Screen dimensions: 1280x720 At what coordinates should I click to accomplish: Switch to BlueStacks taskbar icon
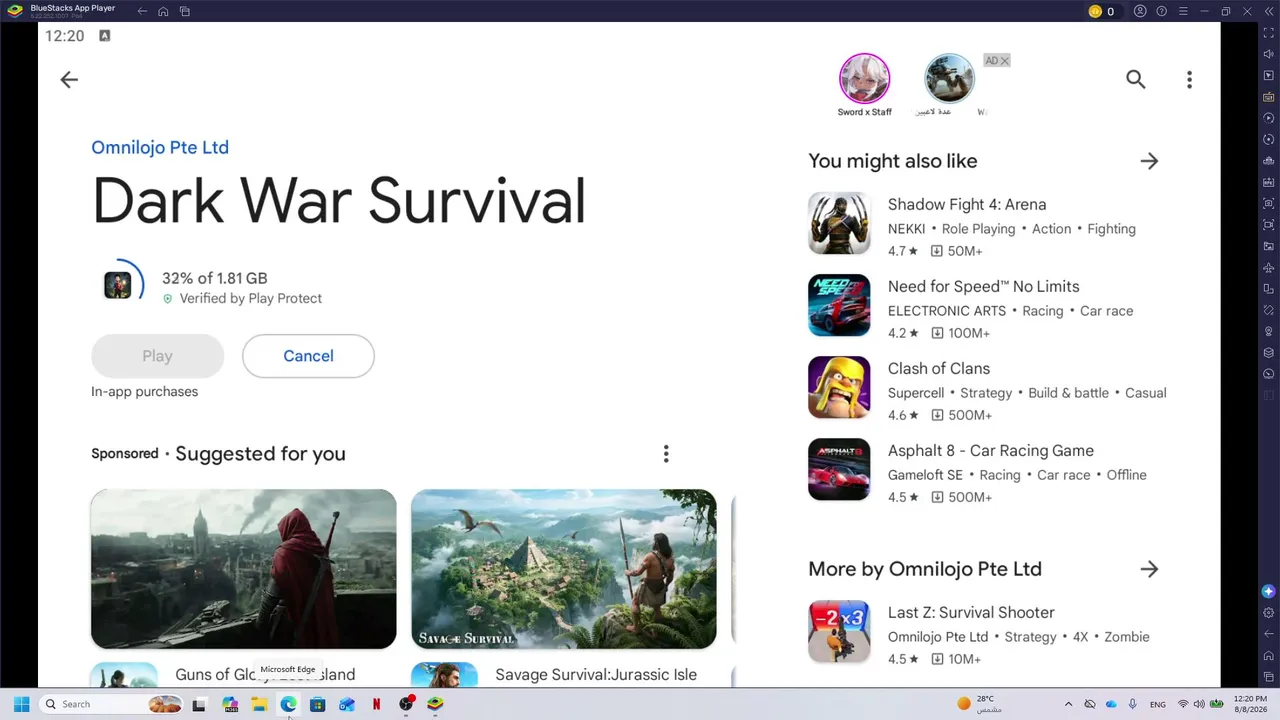pos(435,704)
